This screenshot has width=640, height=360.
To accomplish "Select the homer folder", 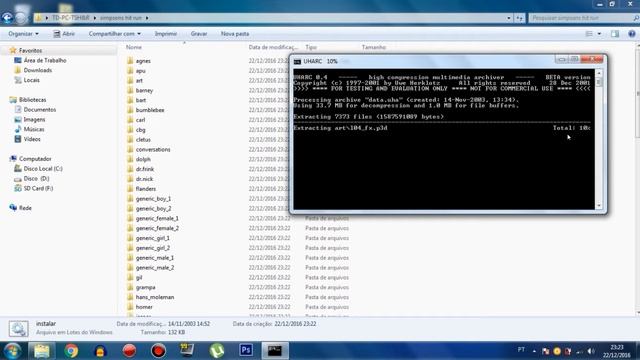I will pos(144,307).
